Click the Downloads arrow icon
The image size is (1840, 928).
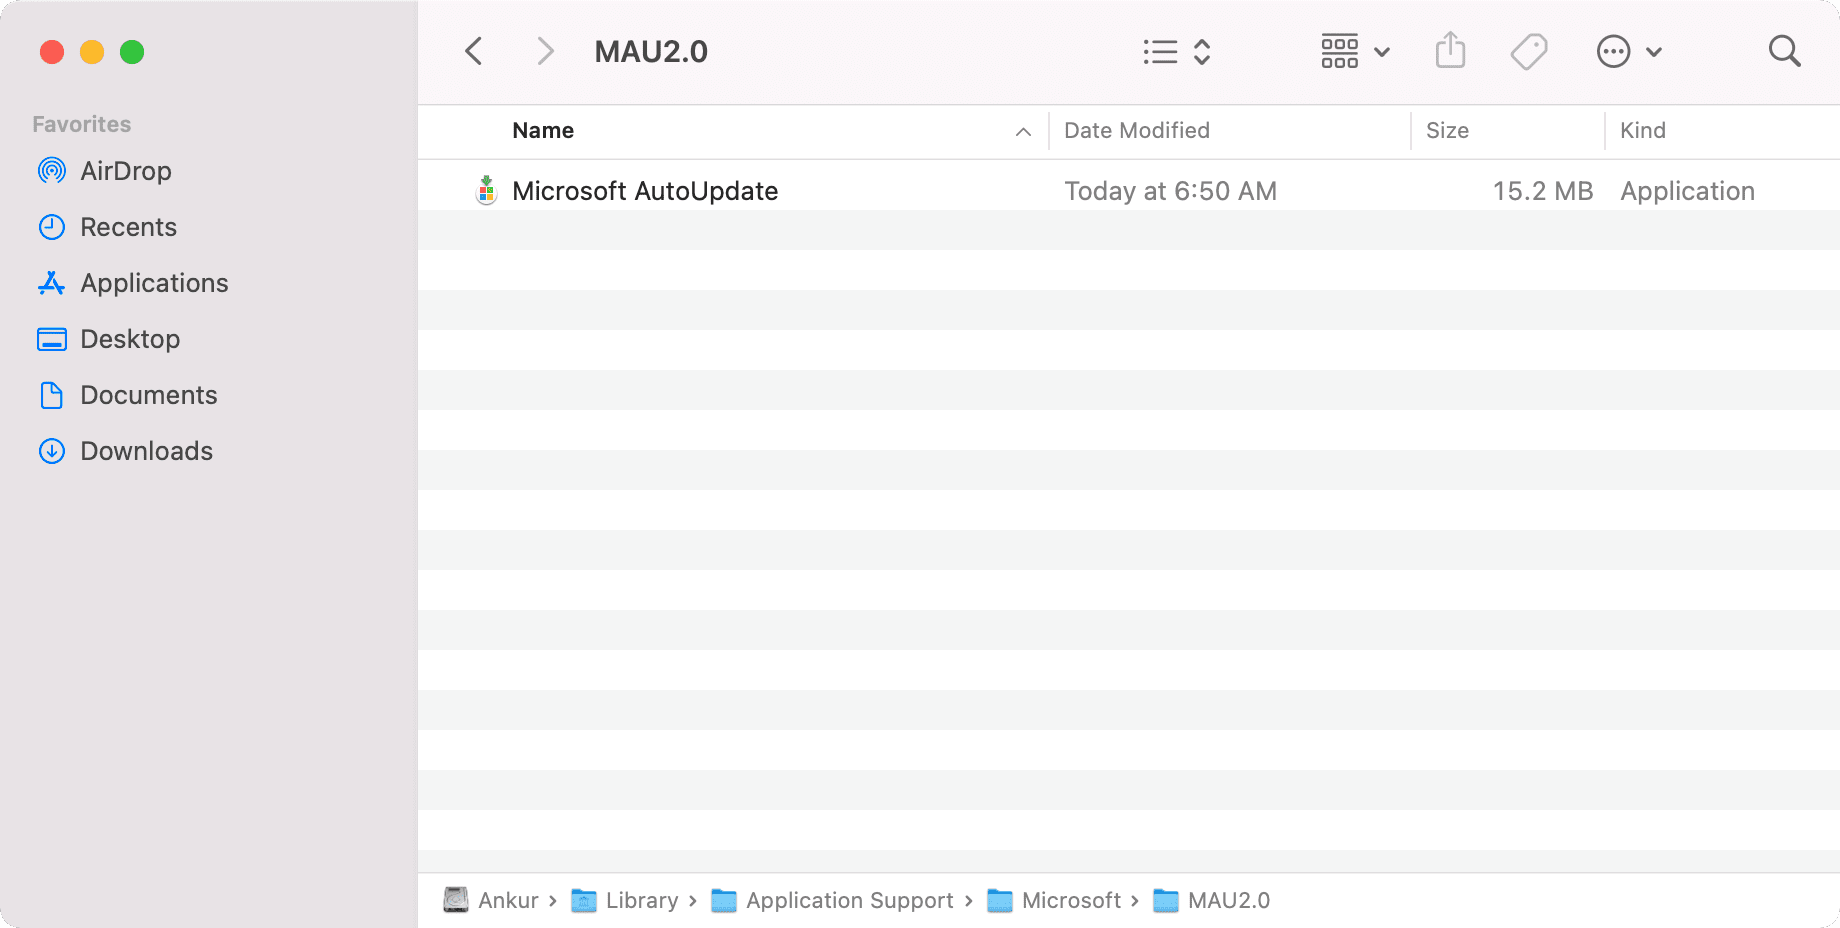click(52, 451)
